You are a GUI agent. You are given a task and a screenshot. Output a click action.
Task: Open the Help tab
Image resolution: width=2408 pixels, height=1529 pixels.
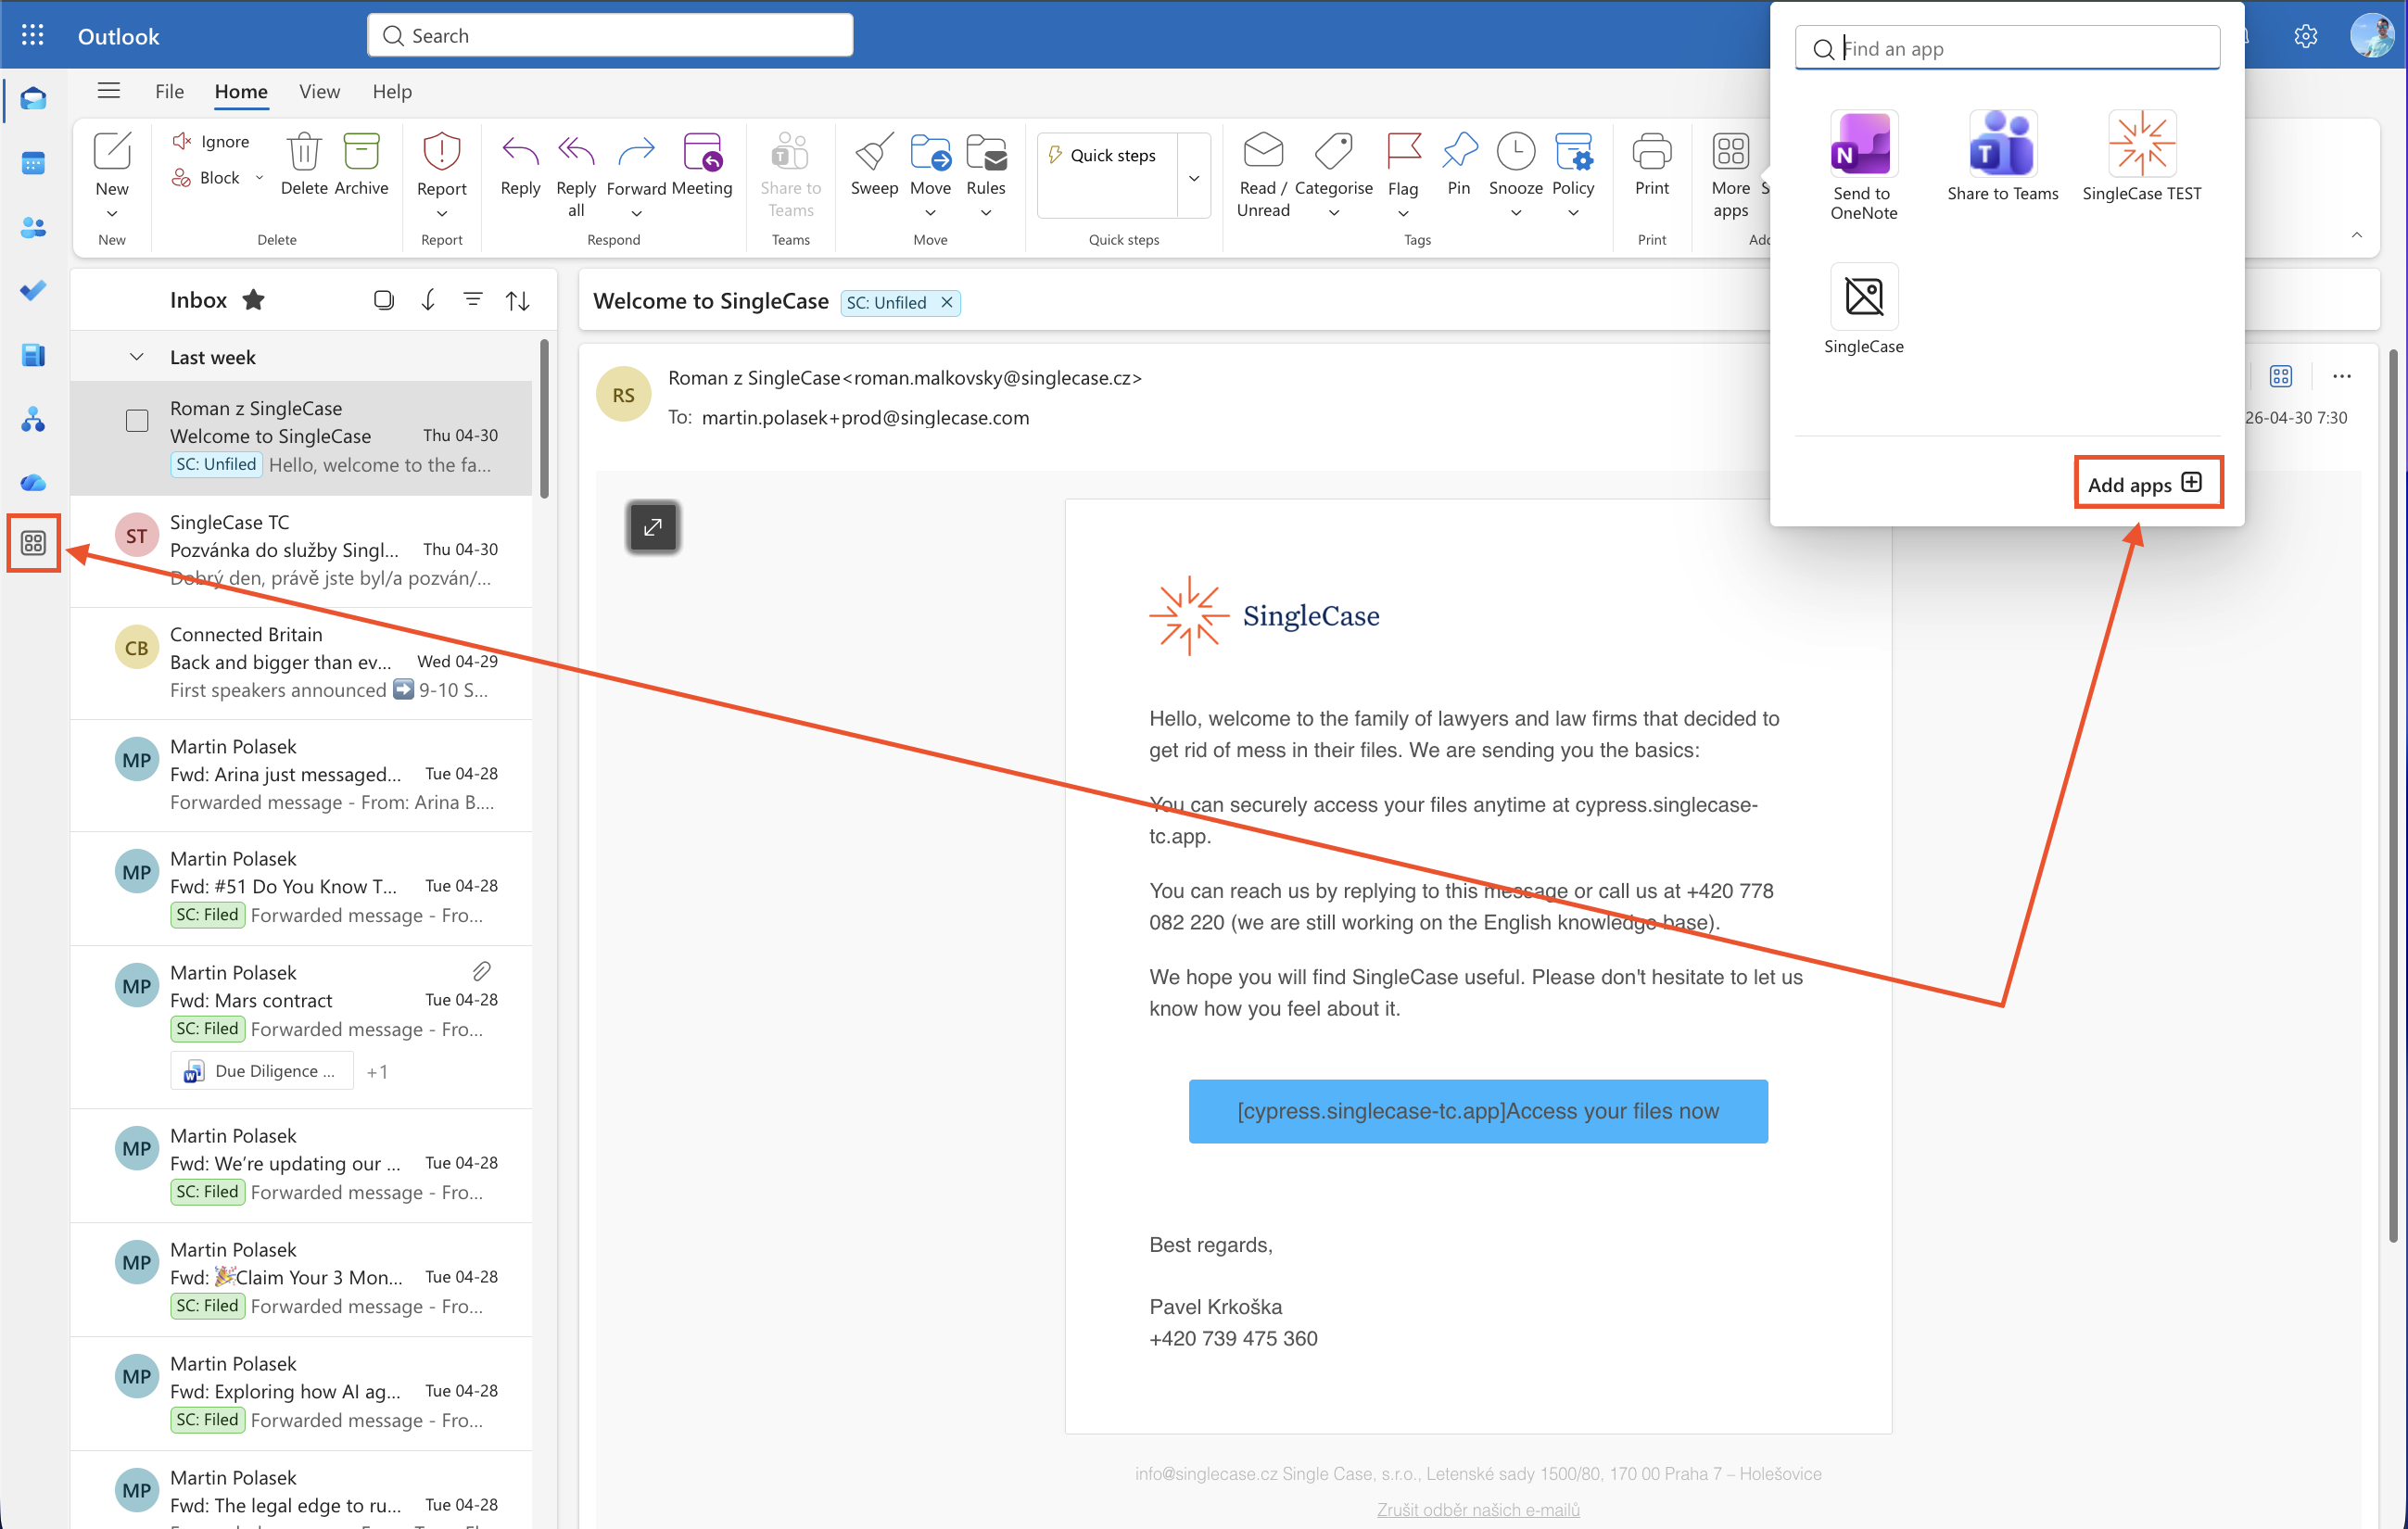392,91
